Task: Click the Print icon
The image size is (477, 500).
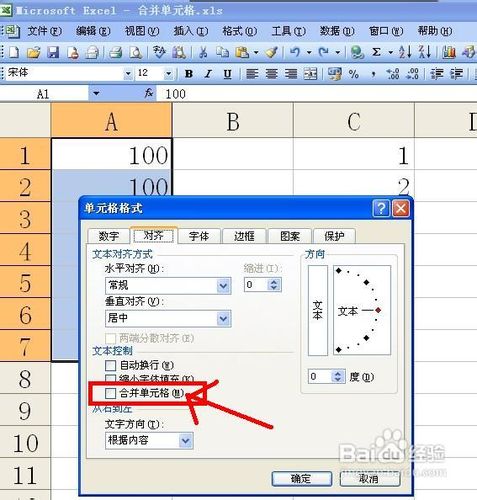Action: click(116, 52)
